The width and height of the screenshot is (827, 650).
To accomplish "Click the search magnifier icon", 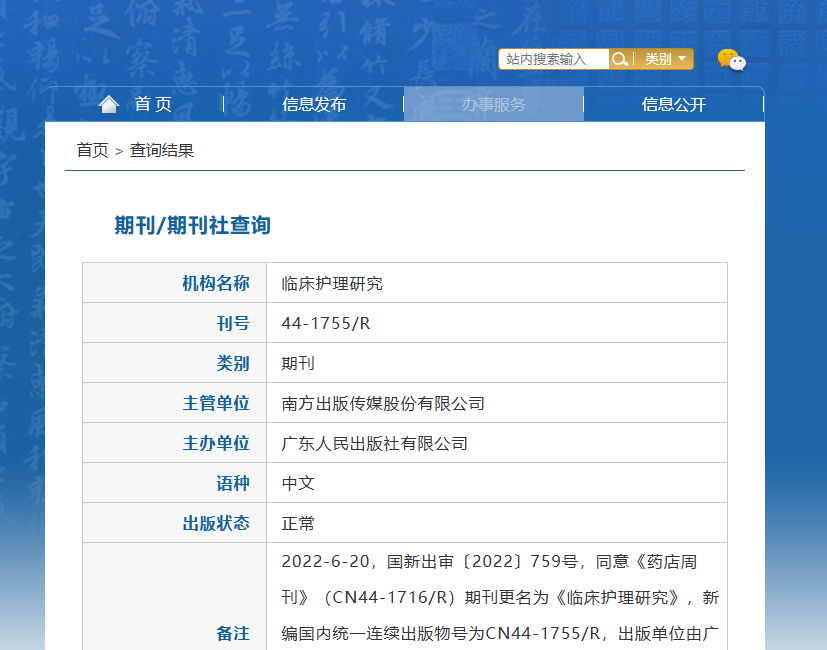I will click(619, 59).
